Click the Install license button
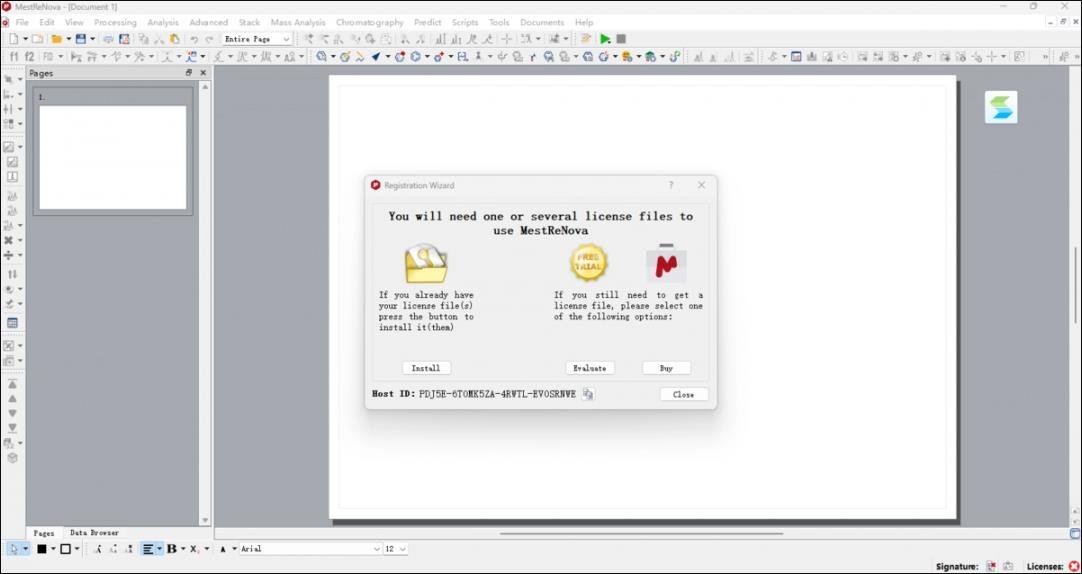 (x=426, y=368)
